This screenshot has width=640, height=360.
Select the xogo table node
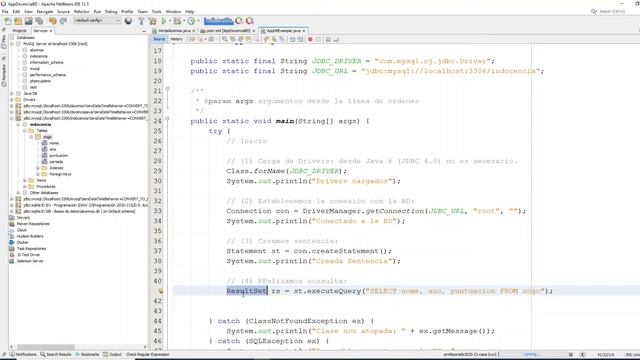click(x=47, y=137)
